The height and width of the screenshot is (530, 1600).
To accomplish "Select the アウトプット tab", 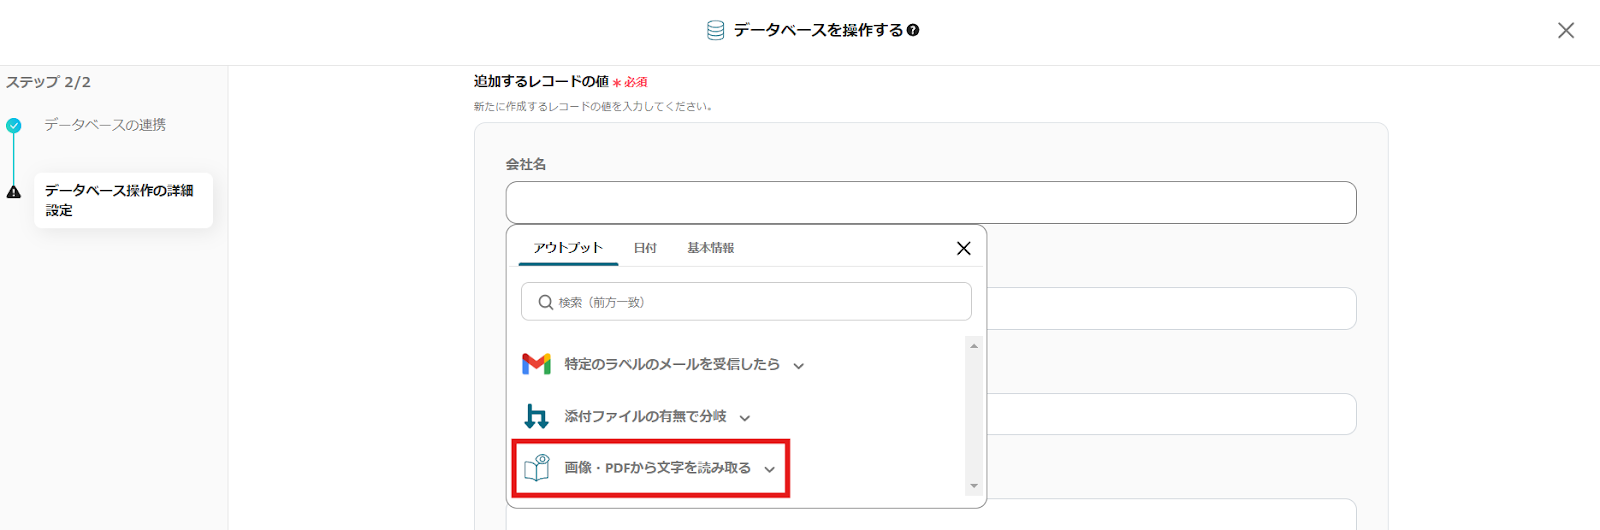I will pos(568,247).
